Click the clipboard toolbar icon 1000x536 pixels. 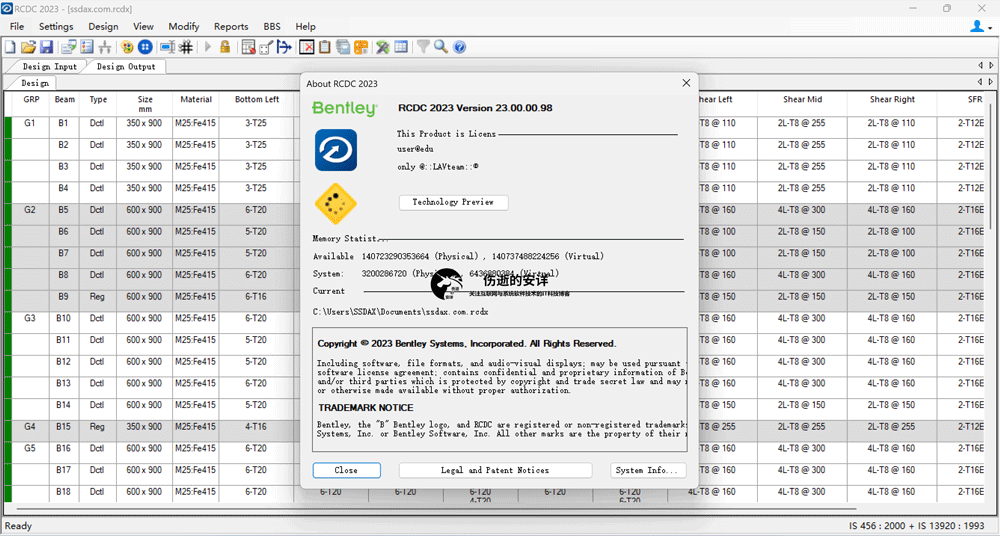coord(325,47)
